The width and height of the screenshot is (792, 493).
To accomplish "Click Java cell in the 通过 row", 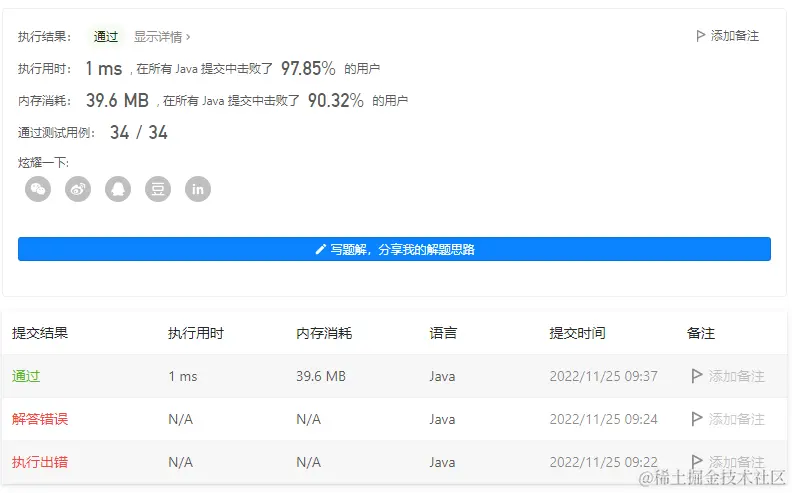I will 442,376.
